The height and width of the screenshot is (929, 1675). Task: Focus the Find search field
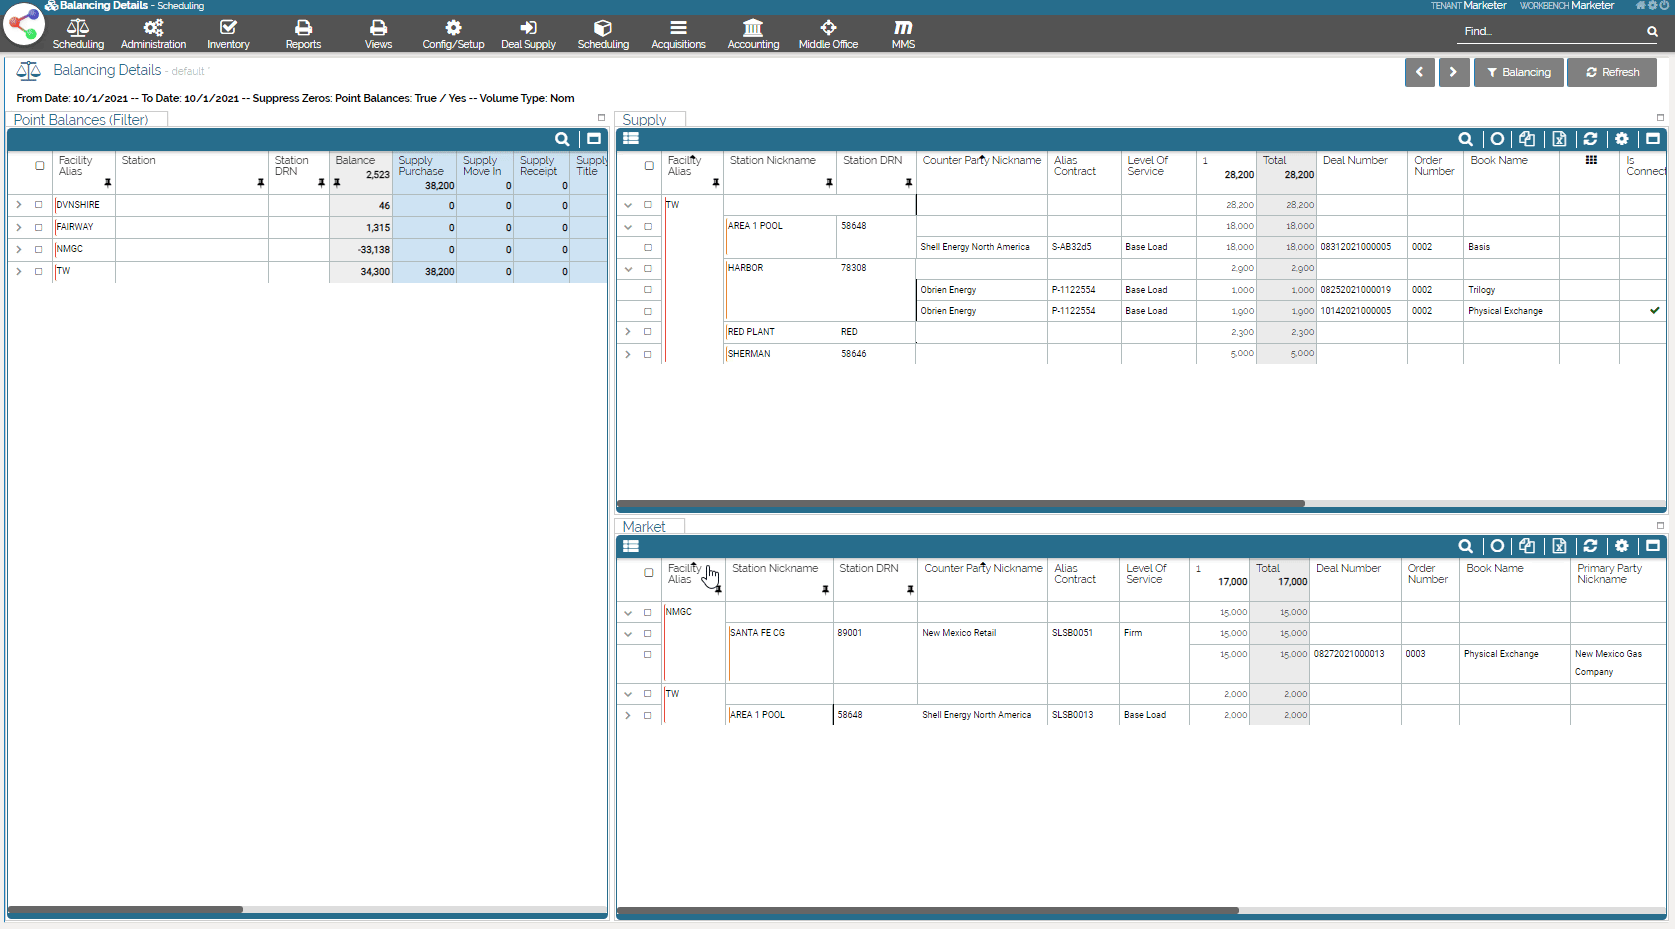point(1552,32)
